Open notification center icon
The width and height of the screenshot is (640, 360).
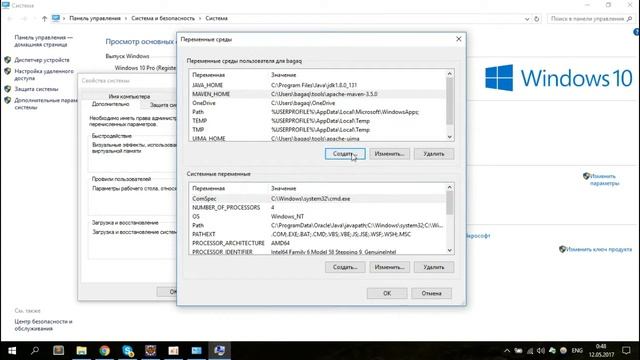tap(627, 351)
